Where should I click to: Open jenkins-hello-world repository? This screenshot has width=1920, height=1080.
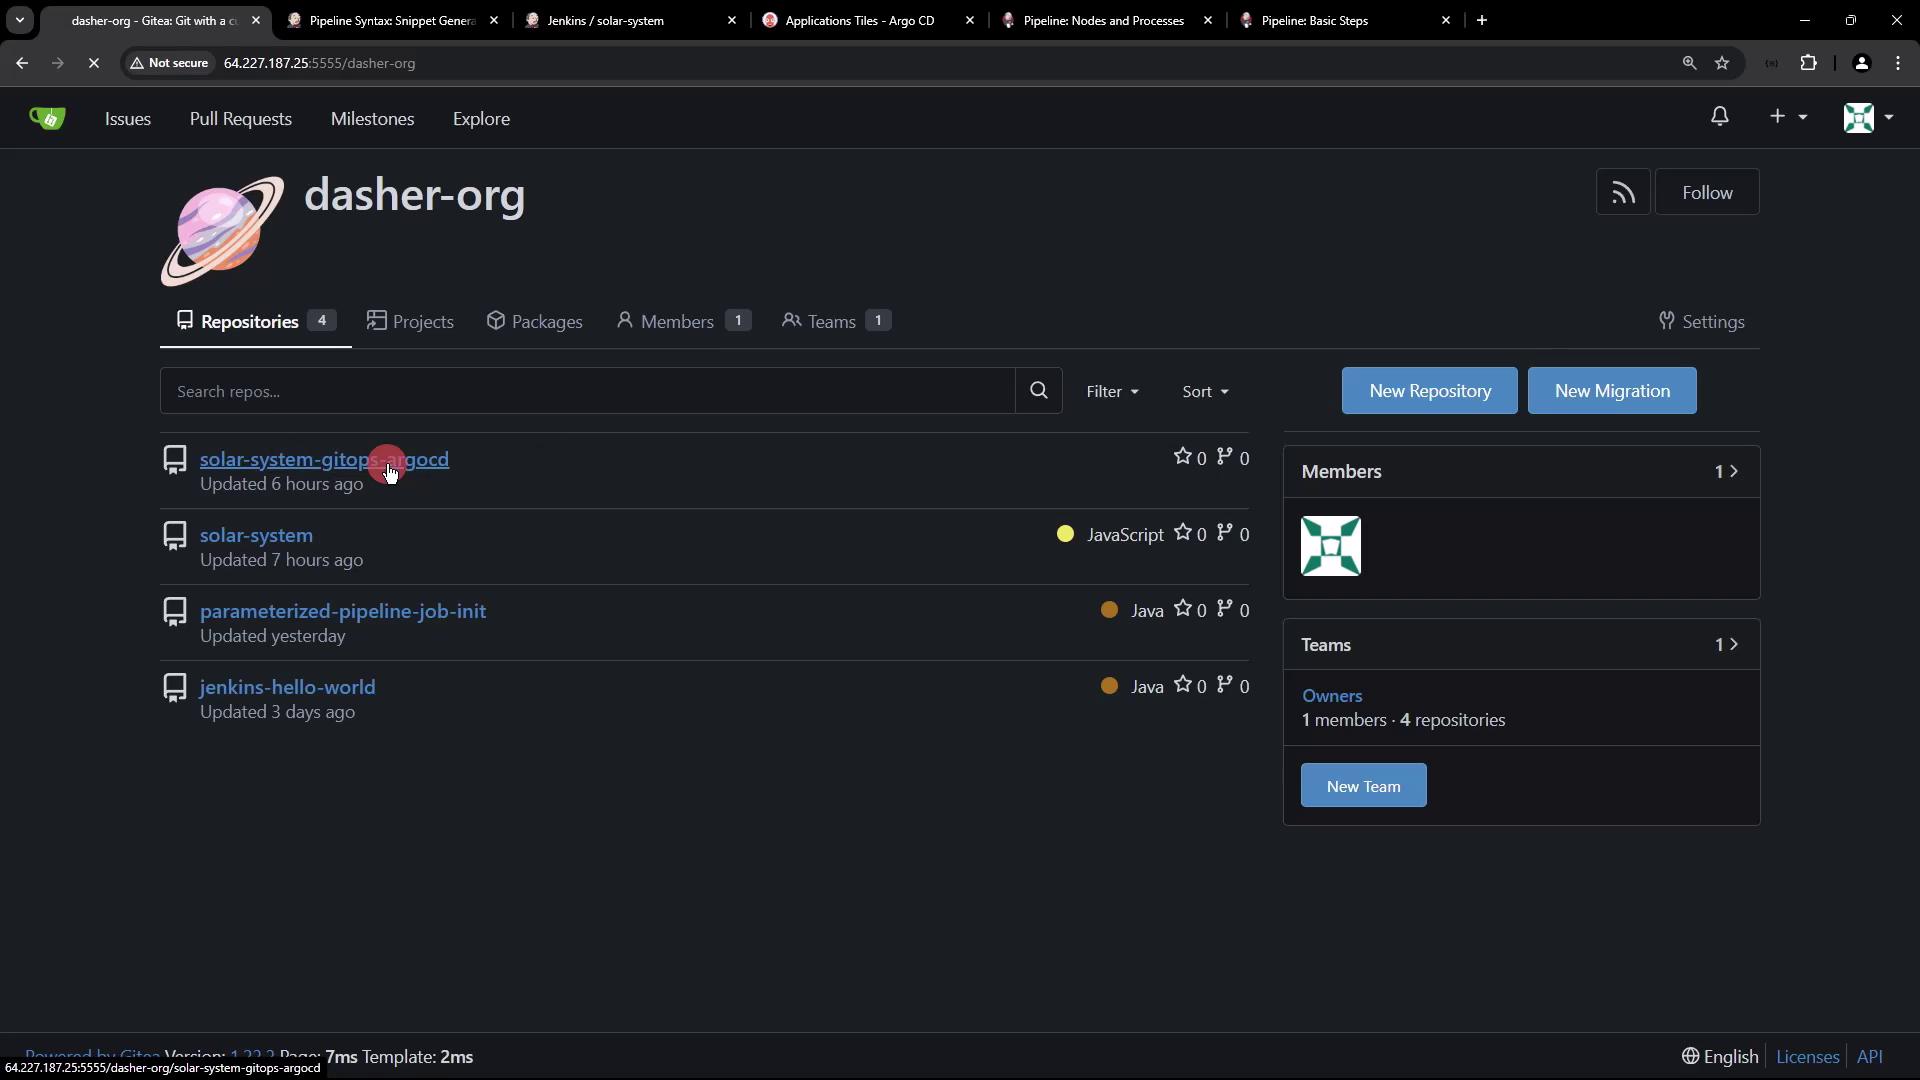pyautogui.click(x=287, y=687)
